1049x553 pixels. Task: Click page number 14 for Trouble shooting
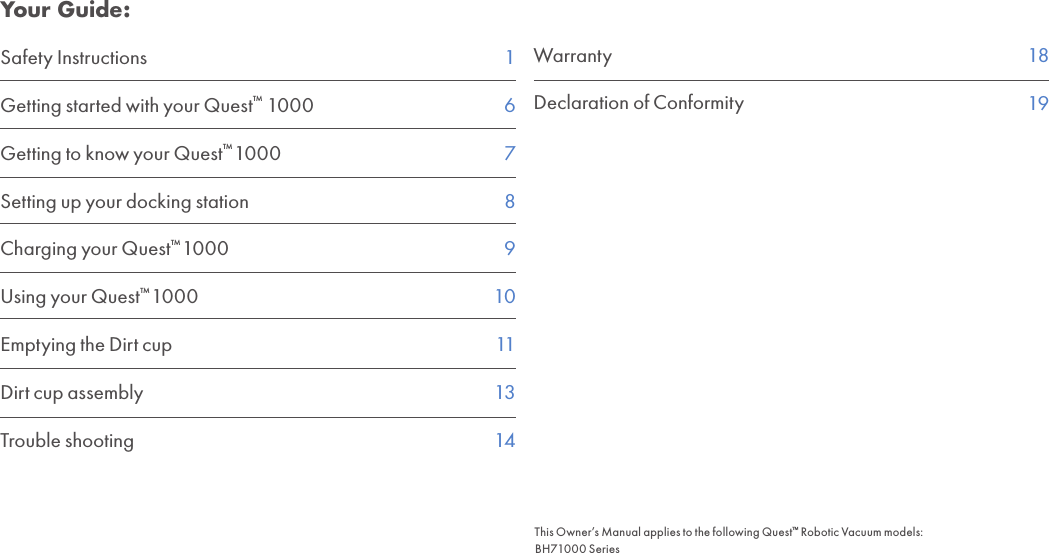[505, 441]
